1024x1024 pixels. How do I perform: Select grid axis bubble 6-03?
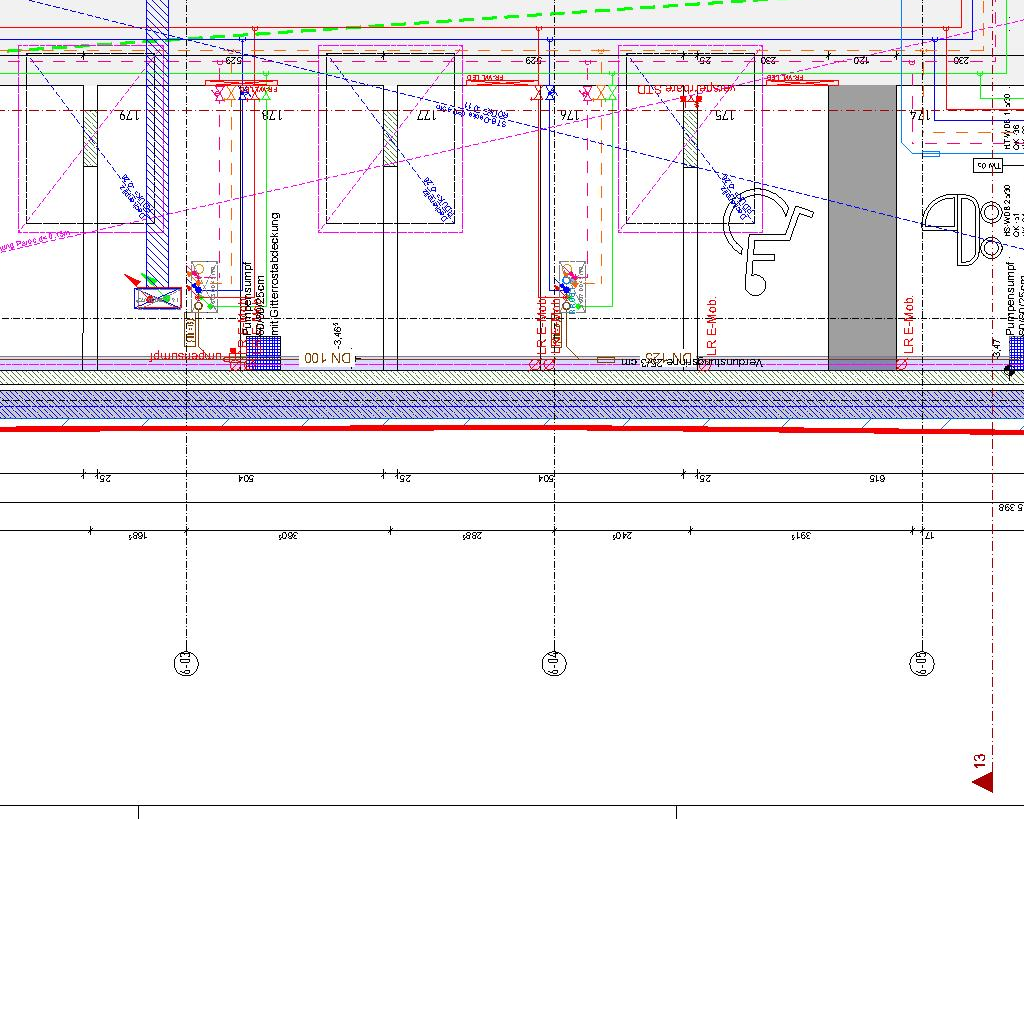187,662
